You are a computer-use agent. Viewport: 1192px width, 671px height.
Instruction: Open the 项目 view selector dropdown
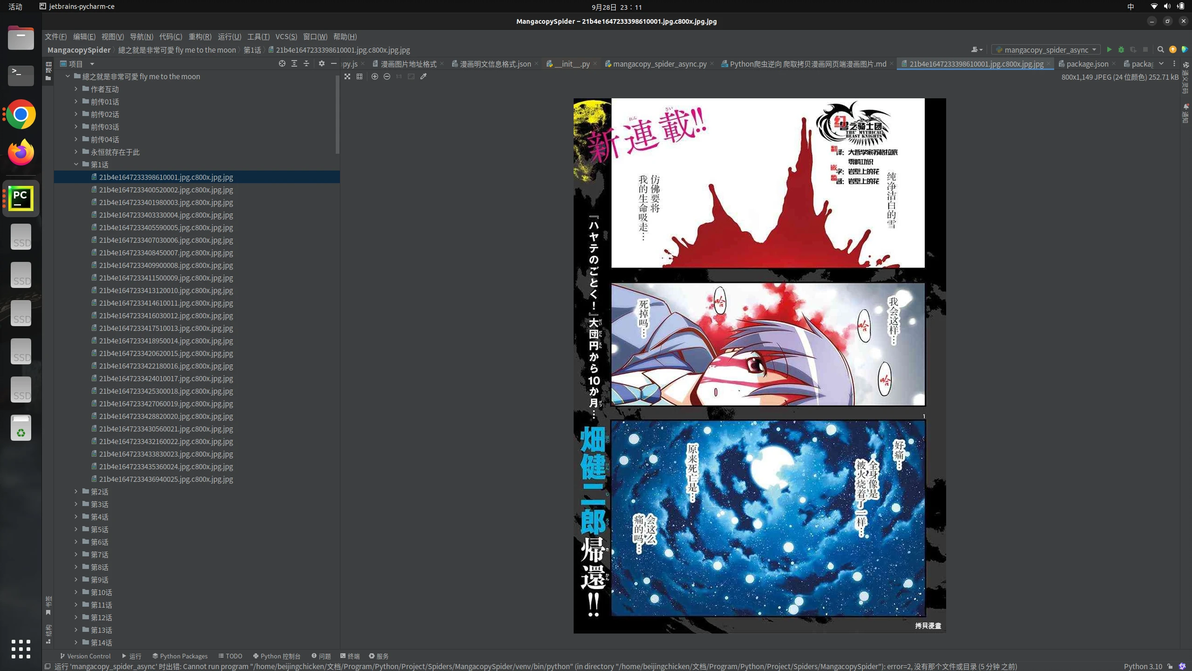pos(77,64)
